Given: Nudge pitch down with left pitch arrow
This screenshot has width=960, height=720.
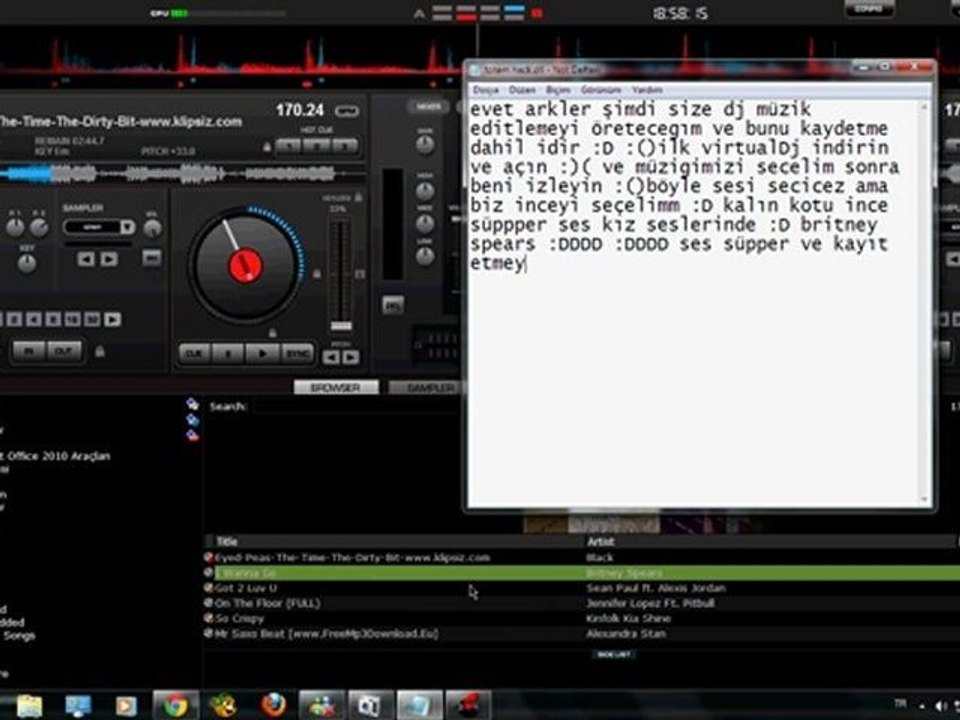Looking at the screenshot, I should click(x=331, y=357).
